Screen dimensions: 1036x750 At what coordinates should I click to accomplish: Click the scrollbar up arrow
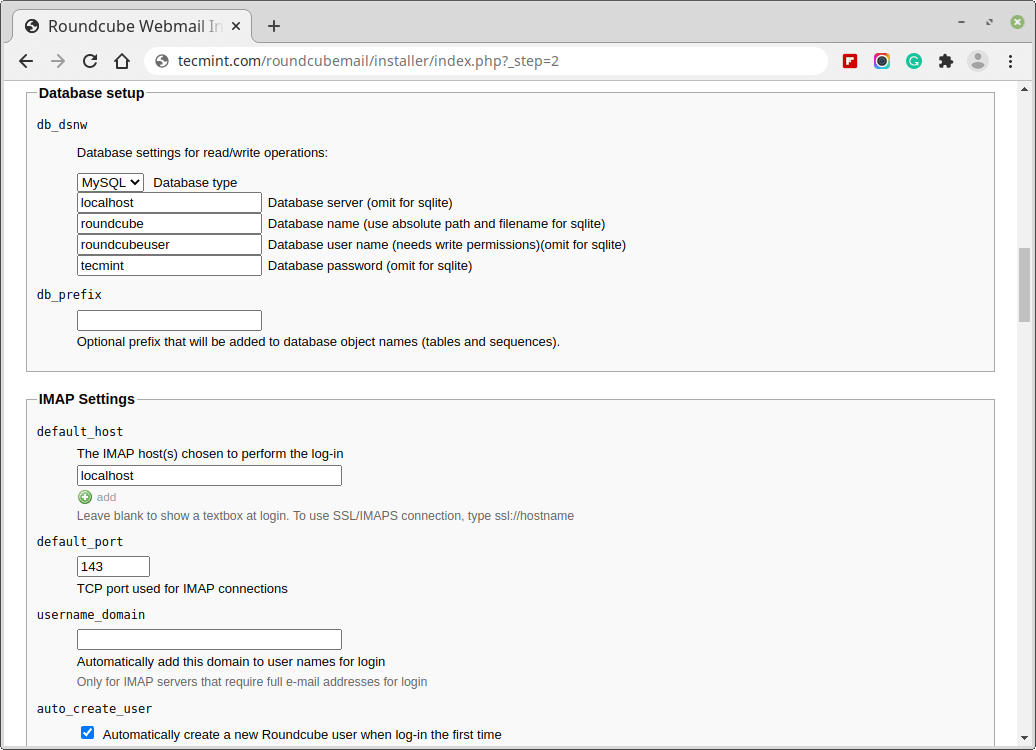[x=1024, y=89]
